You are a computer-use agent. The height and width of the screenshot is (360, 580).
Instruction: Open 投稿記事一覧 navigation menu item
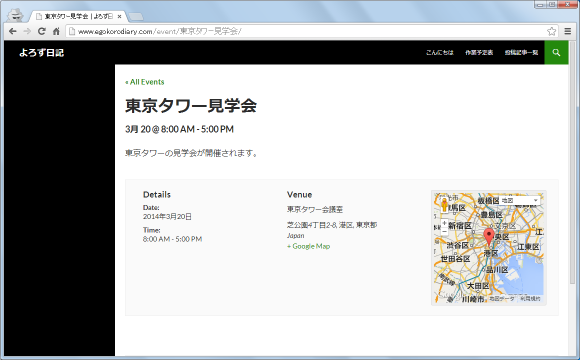click(x=522, y=53)
